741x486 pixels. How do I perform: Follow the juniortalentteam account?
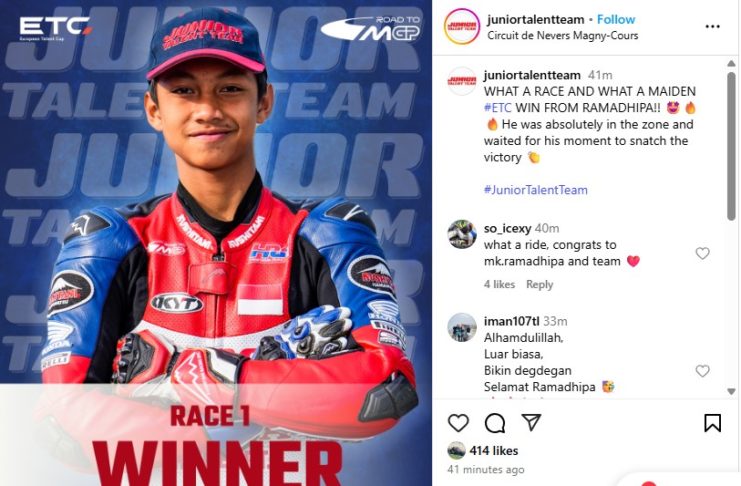616,19
